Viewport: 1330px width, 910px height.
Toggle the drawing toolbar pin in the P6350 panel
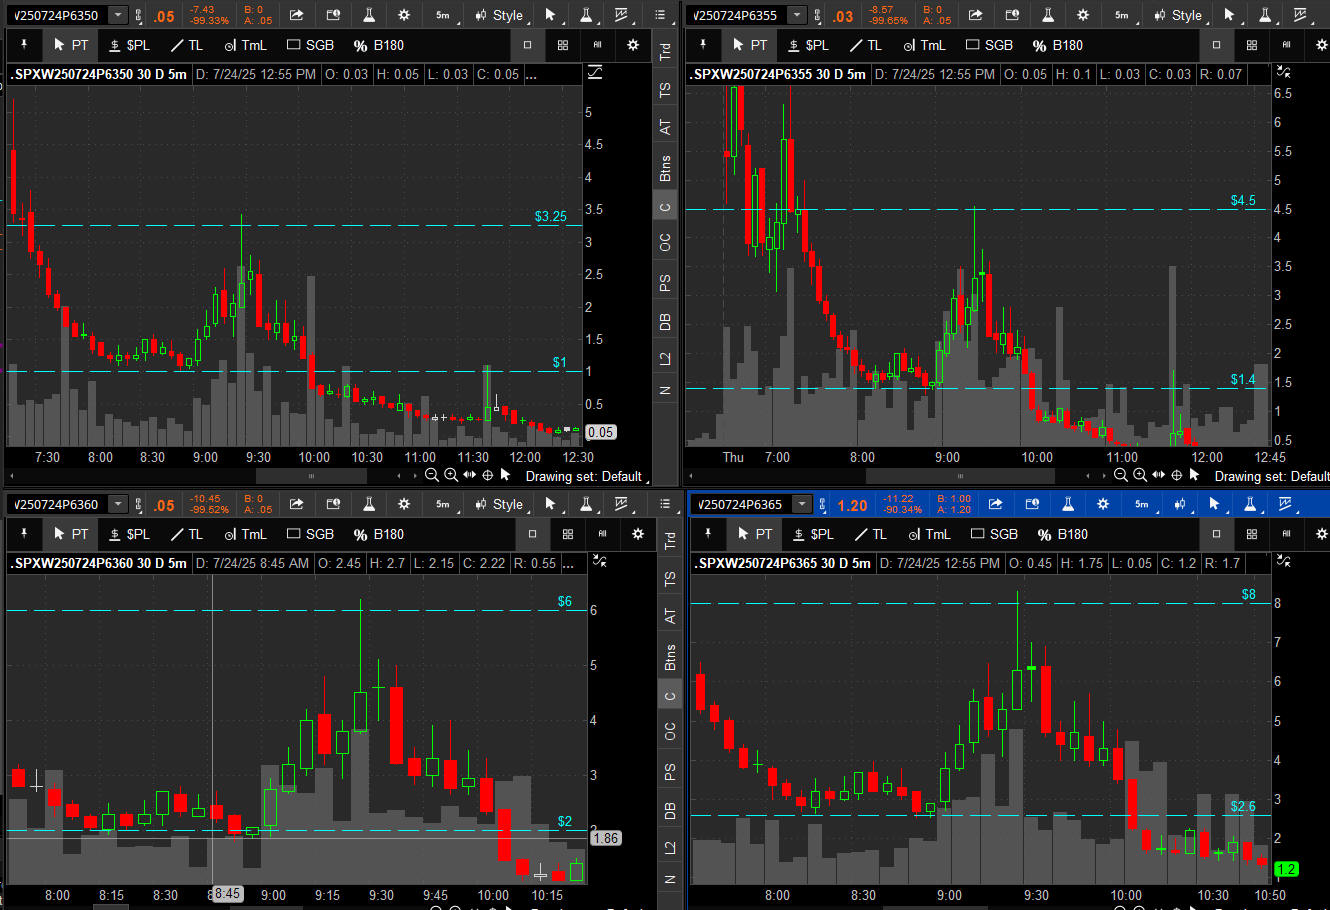pyautogui.click(x=24, y=45)
